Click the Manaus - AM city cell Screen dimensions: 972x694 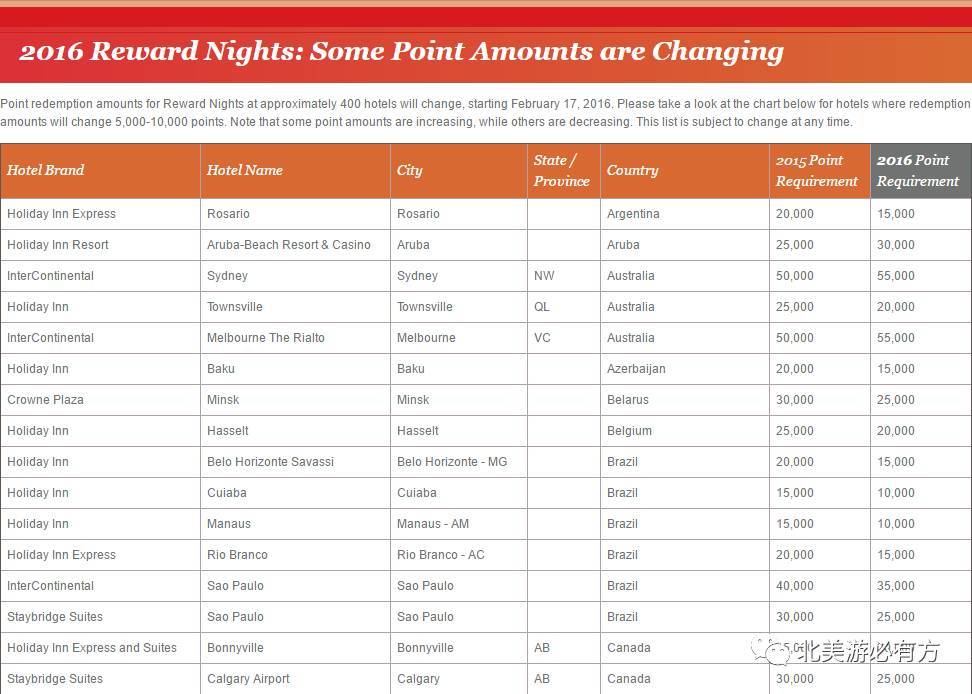(459, 524)
